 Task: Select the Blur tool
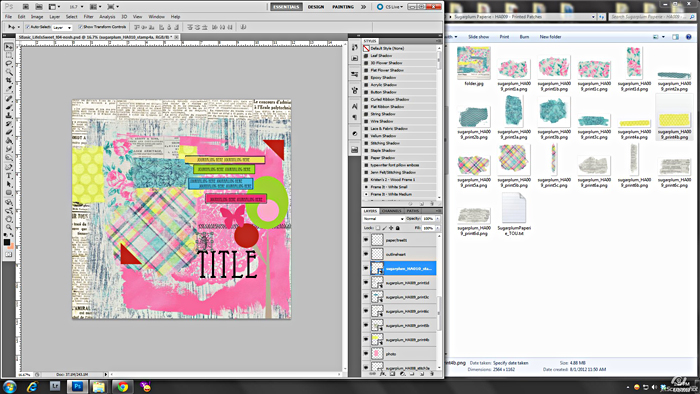click(8, 149)
